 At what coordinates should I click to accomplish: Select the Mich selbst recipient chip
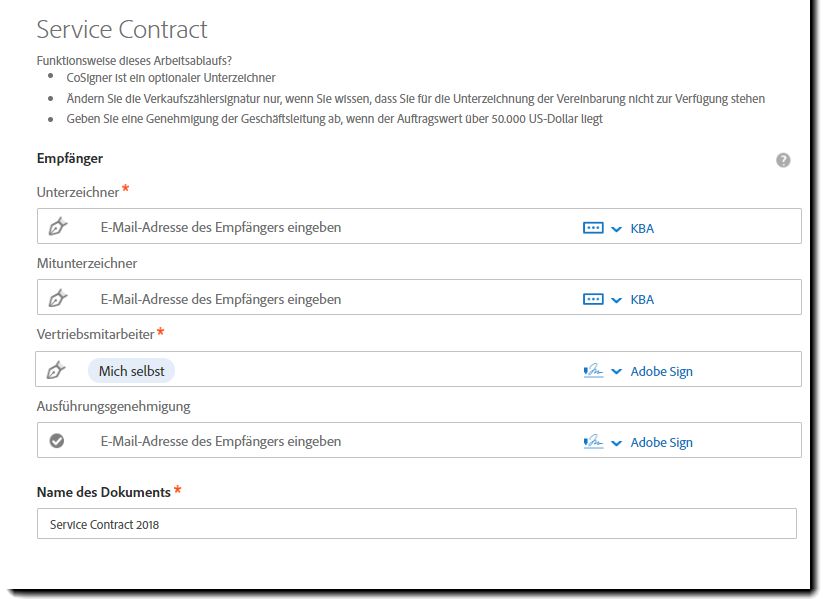pos(131,370)
